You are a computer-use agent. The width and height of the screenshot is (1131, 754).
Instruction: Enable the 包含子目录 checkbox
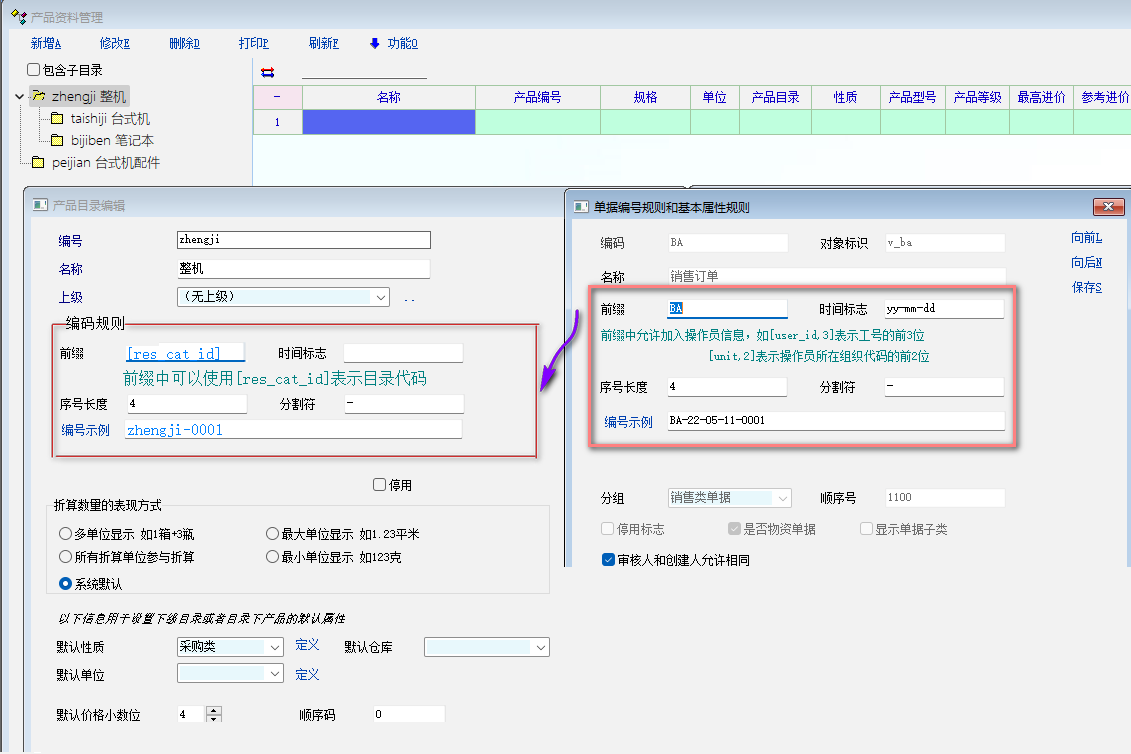coord(34,70)
